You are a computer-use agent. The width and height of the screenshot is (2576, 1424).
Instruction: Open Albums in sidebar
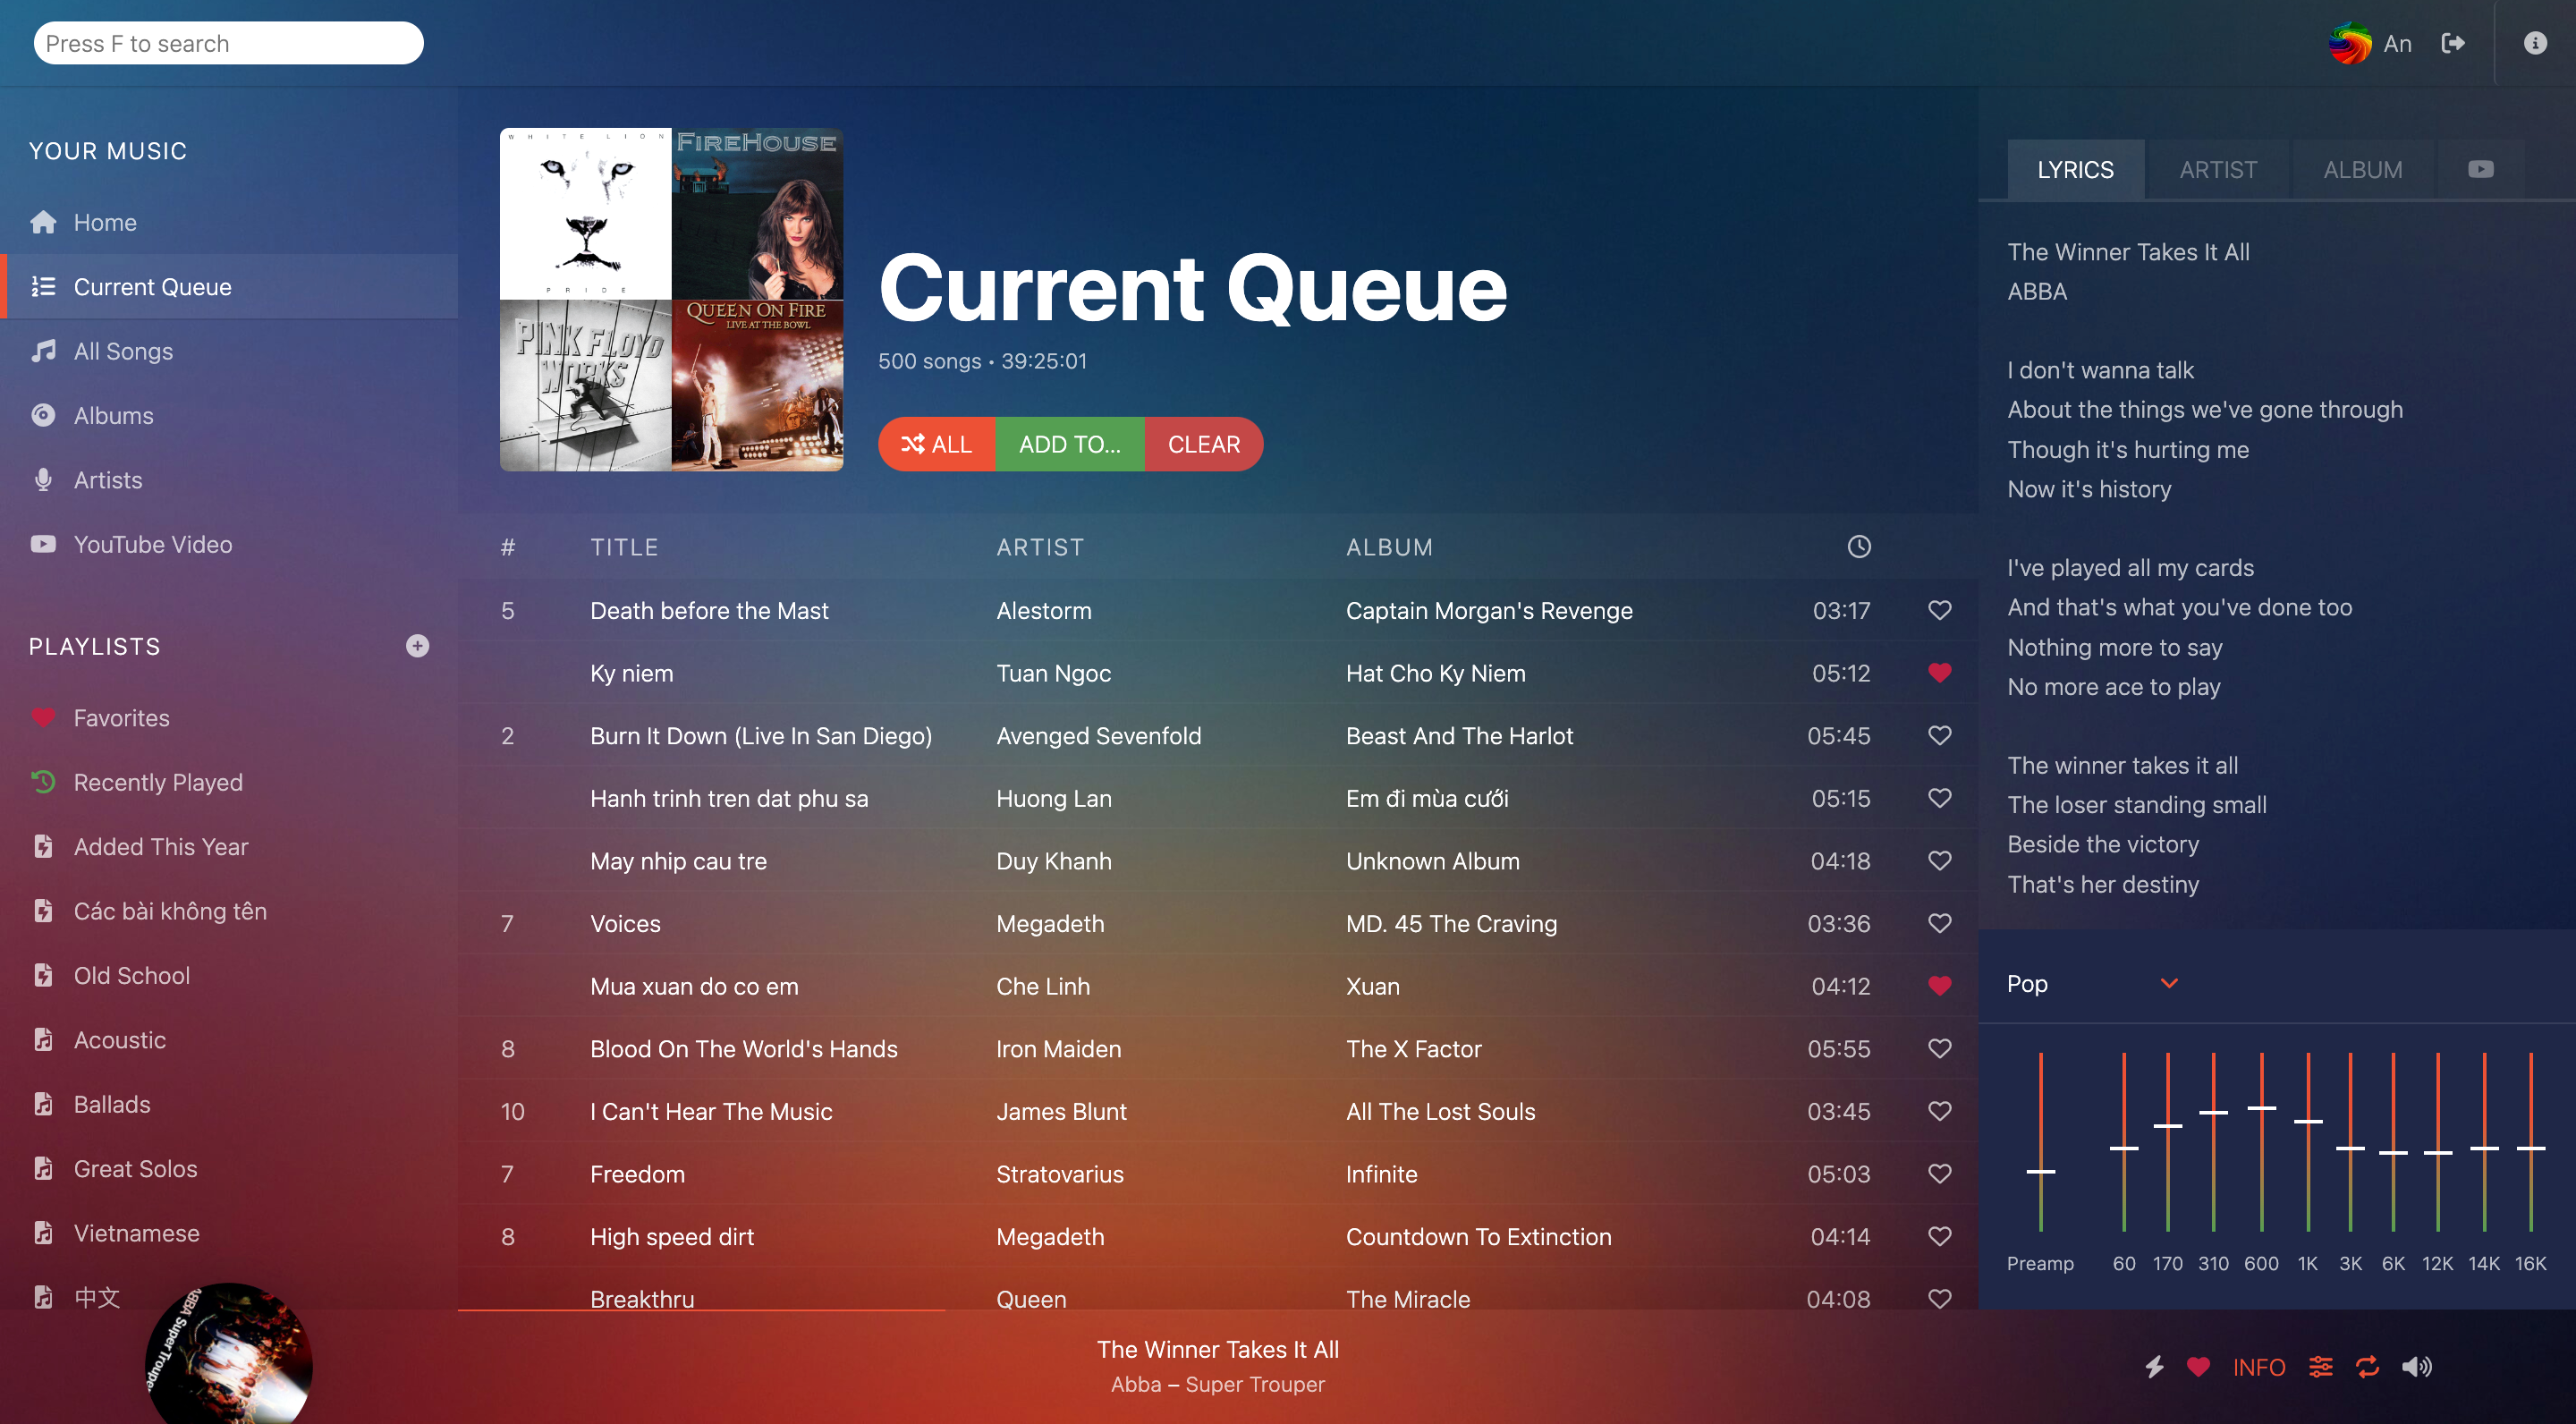(x=229, y=415)
